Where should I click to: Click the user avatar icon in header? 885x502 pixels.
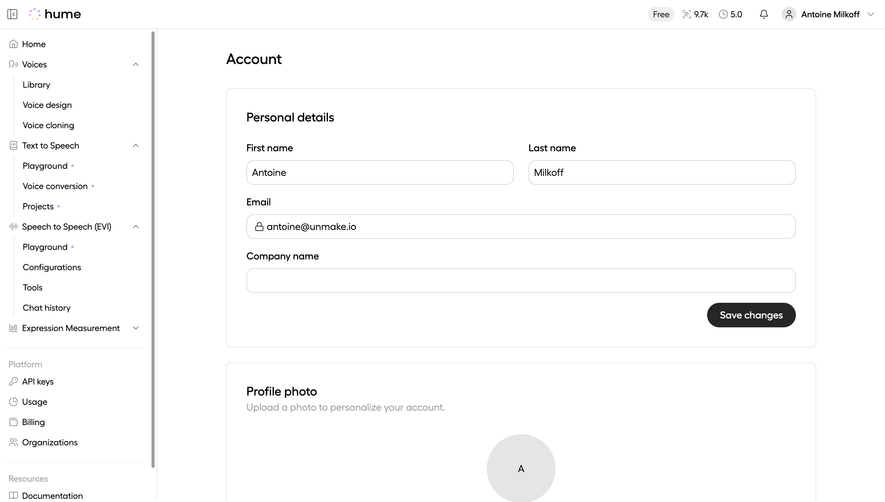pyautogui.click(x=789, y=14)
